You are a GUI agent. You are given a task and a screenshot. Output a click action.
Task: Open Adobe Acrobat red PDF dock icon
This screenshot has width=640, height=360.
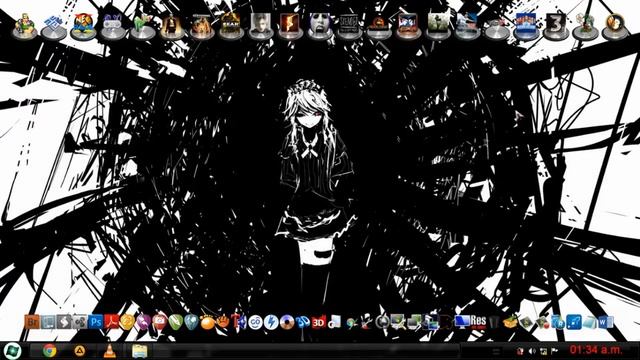(111, 322)
